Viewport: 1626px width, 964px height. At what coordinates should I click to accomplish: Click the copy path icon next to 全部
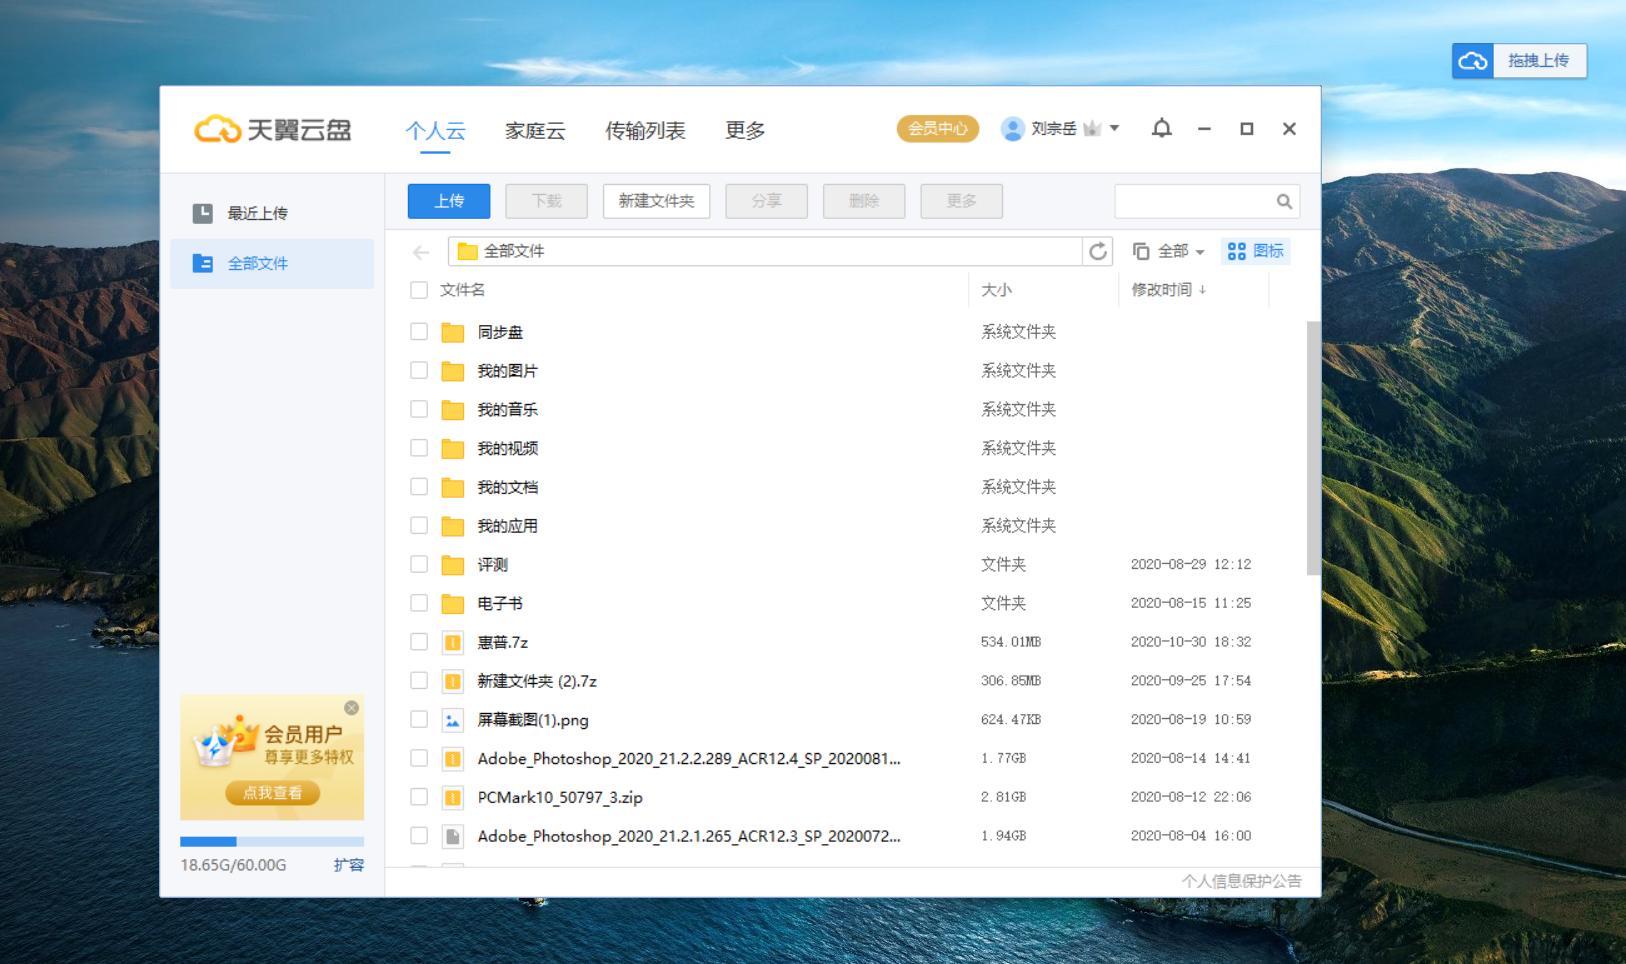click(1139, 251)
